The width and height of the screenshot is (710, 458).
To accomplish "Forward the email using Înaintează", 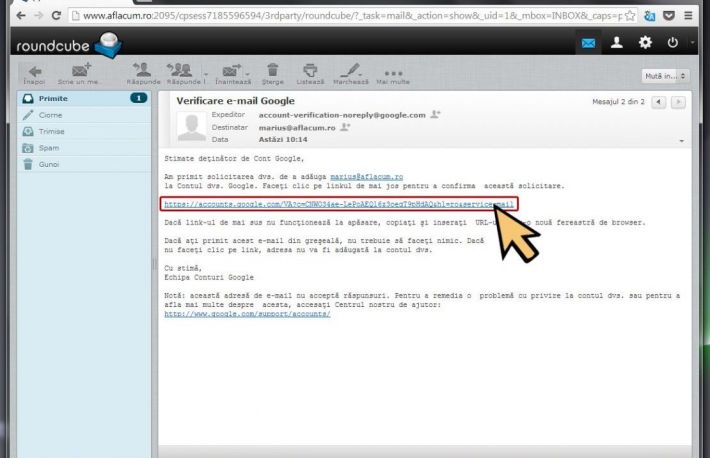I will [x=233, y=73].
